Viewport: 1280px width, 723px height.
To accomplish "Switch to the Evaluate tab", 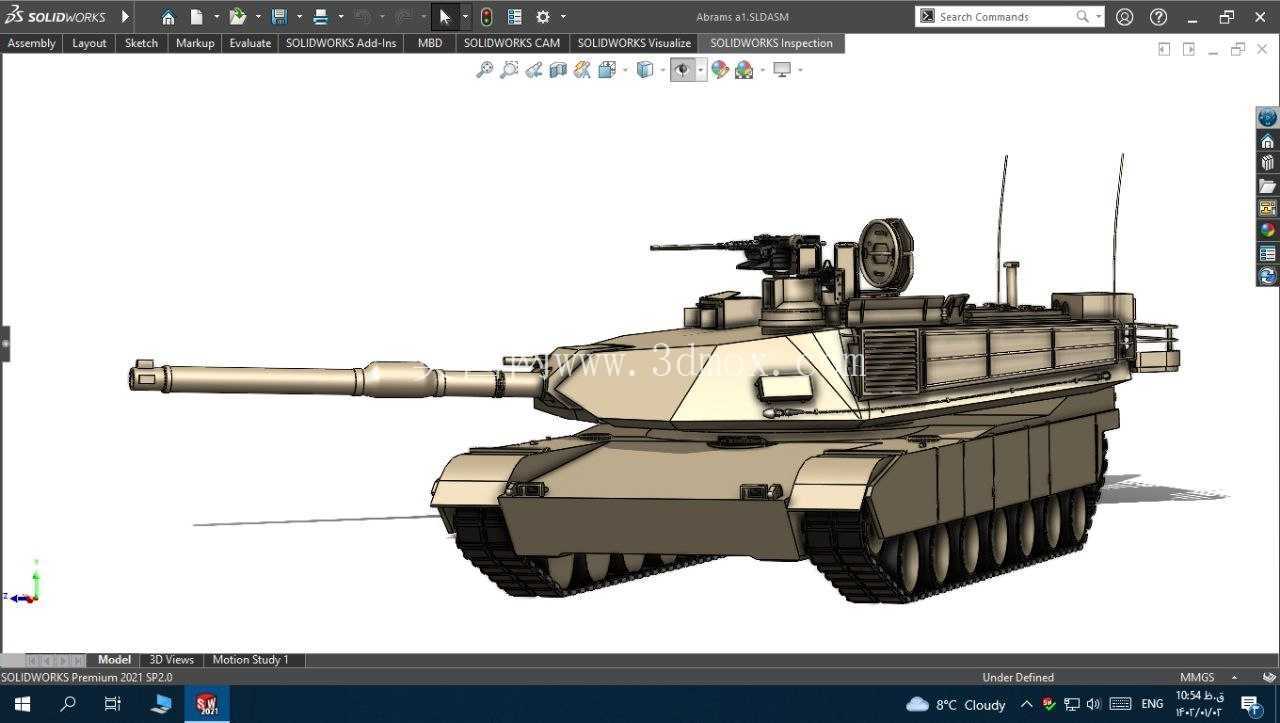I will click(250, 43).
